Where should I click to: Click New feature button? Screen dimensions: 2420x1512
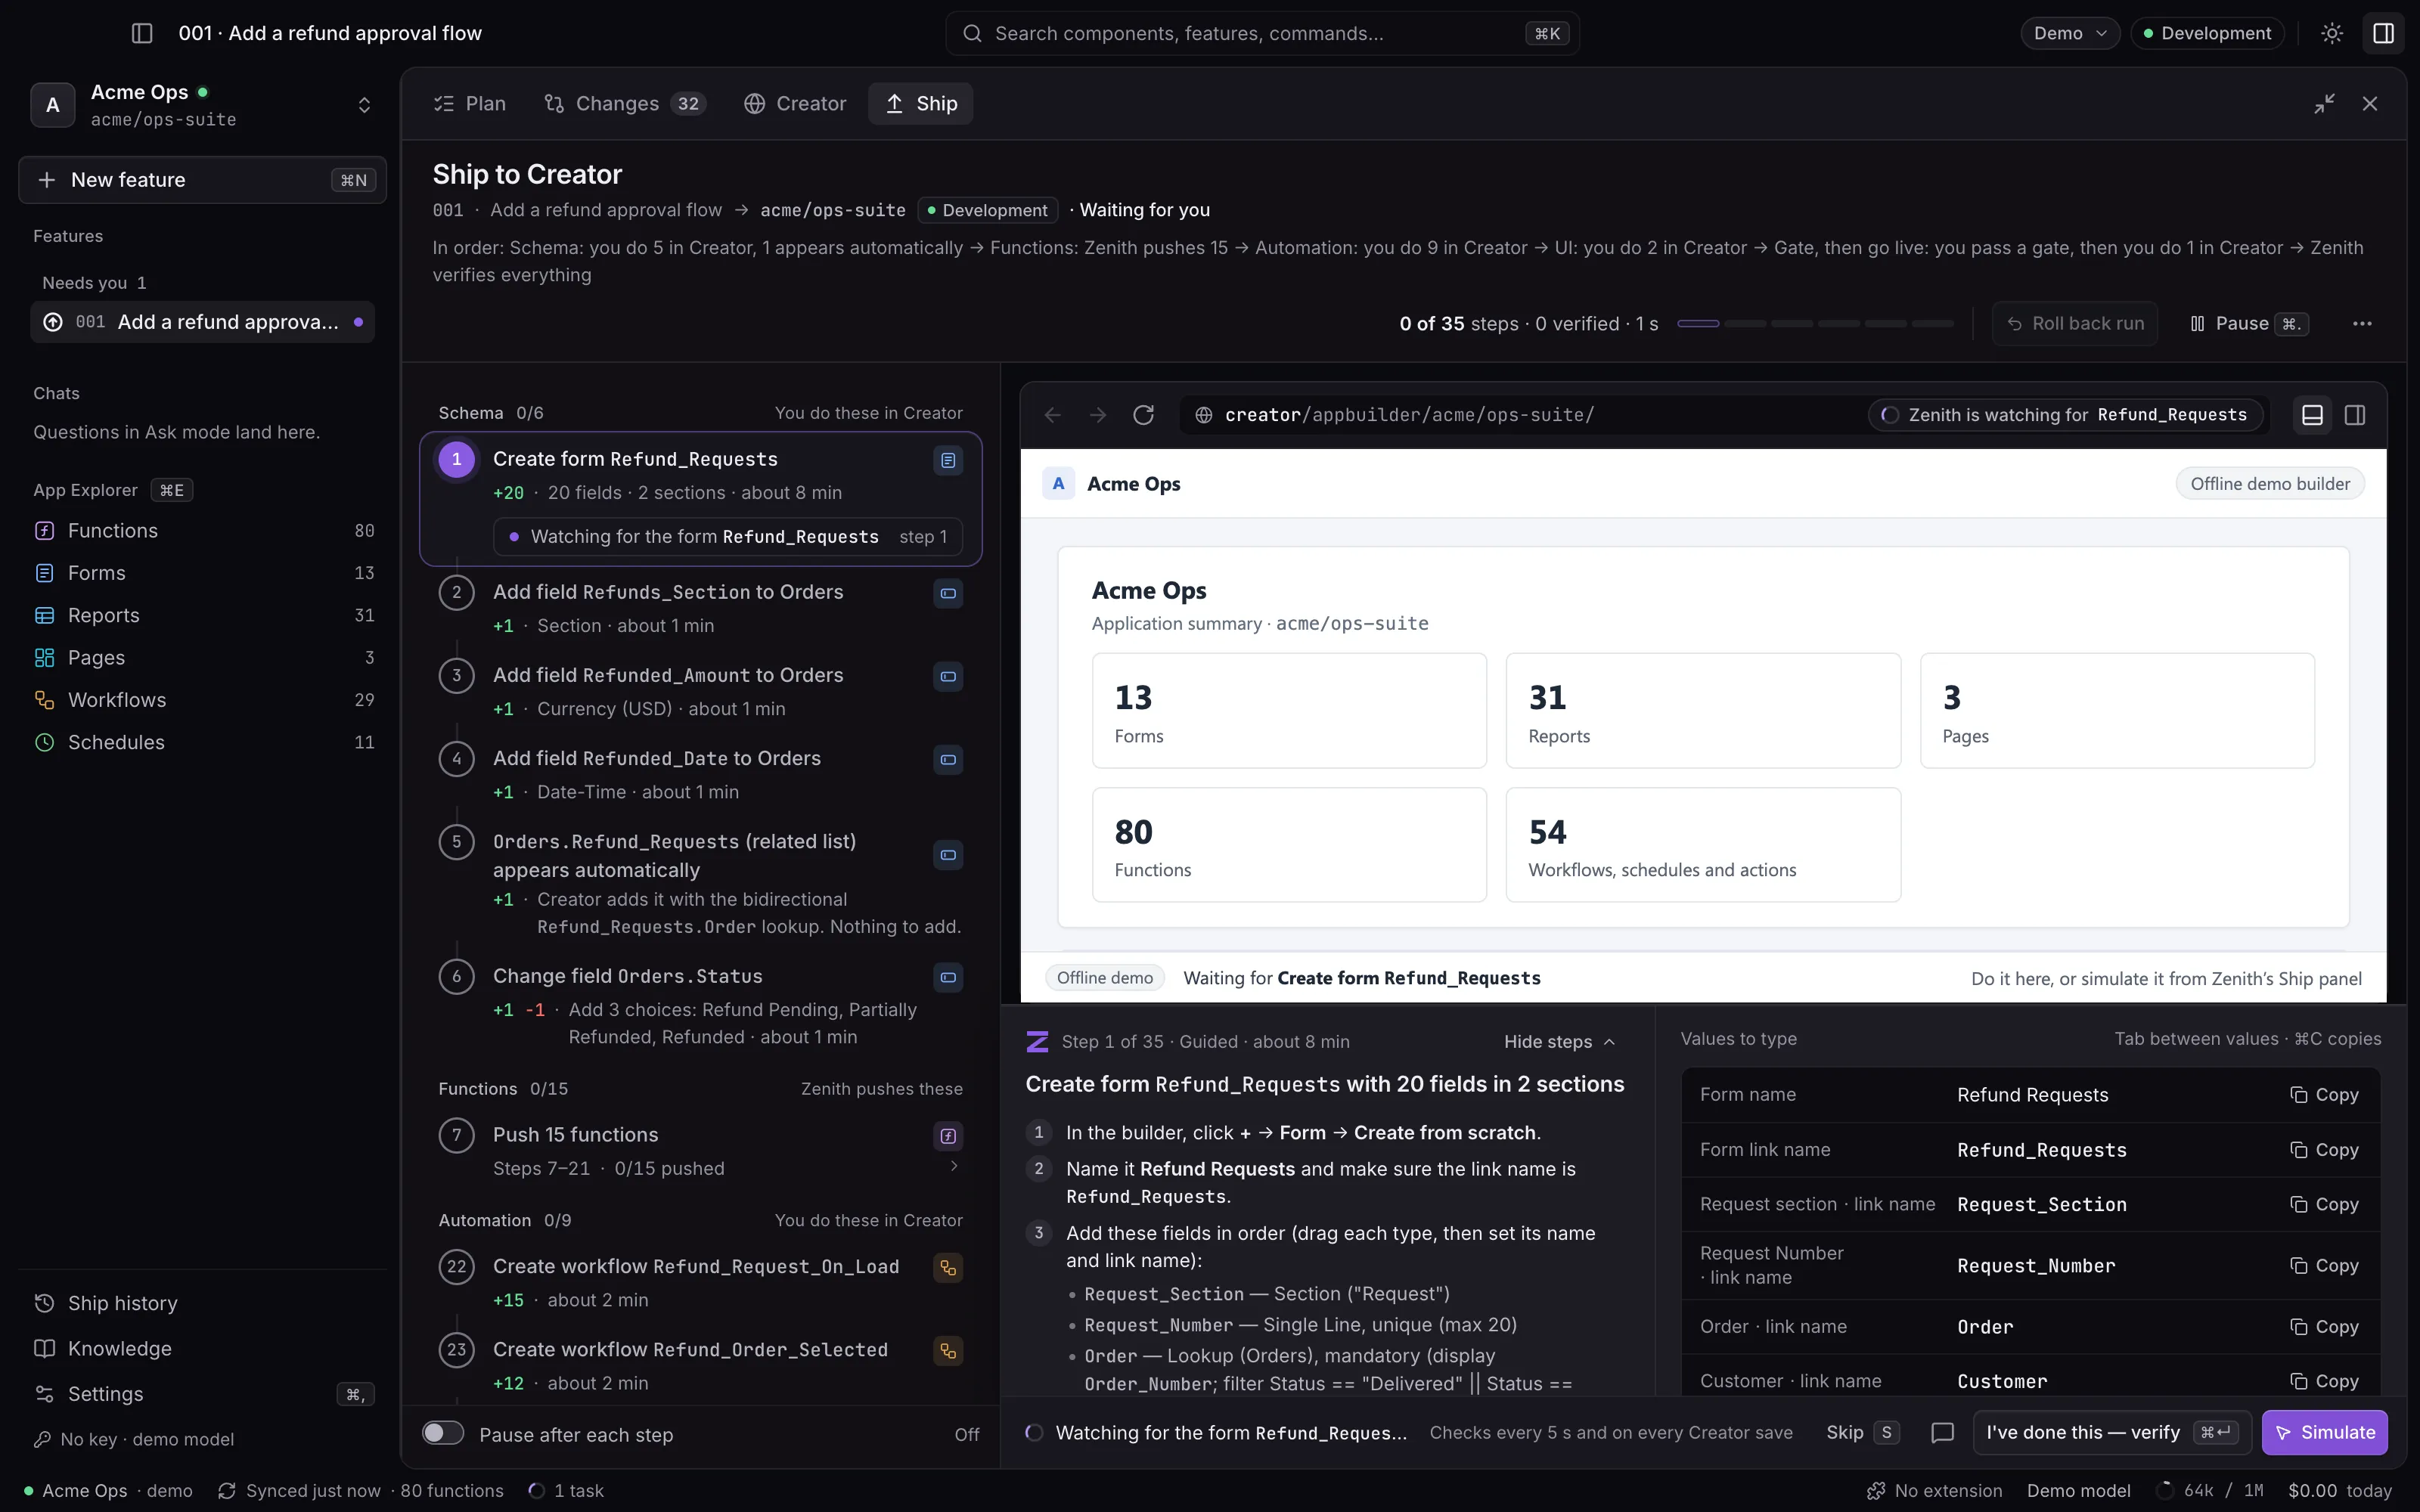coord(203,180)
